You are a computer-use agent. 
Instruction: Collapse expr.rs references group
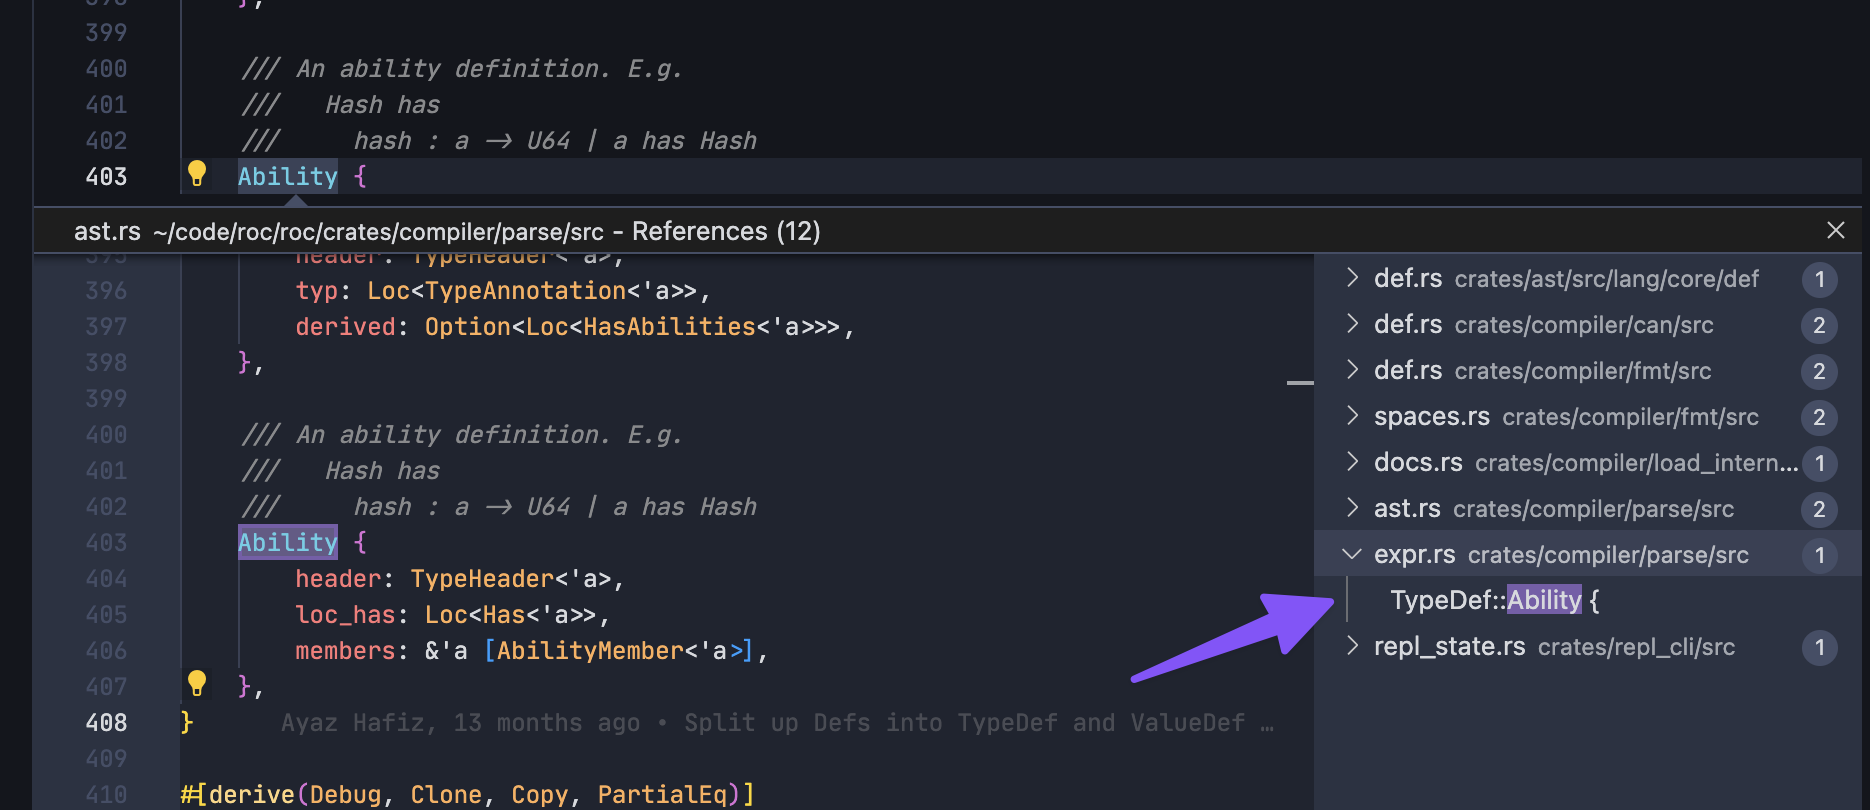(1352, 554)
